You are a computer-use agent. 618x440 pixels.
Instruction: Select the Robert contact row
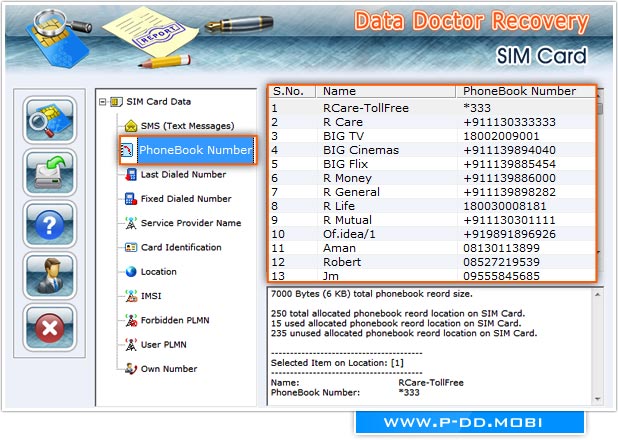click(432, 262)
